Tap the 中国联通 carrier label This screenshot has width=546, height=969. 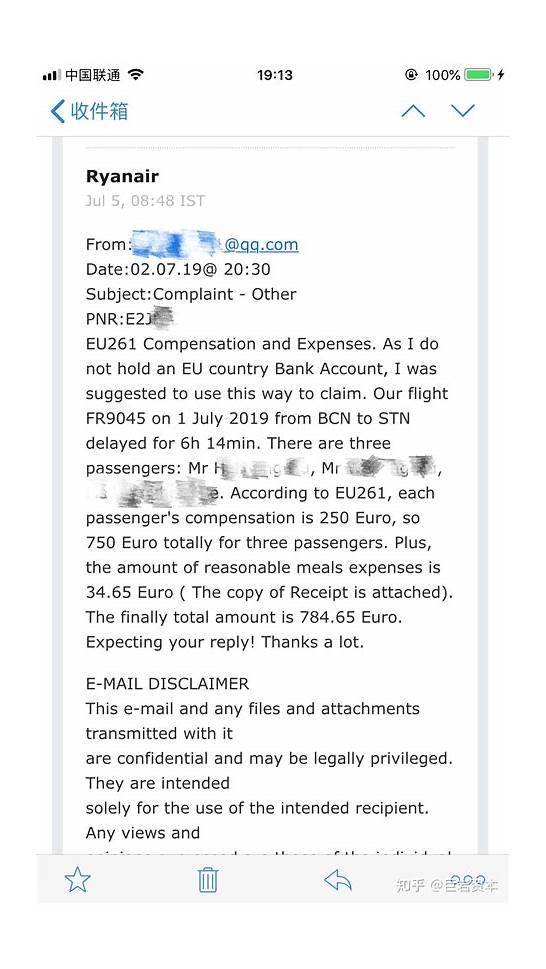coord(93,75)
